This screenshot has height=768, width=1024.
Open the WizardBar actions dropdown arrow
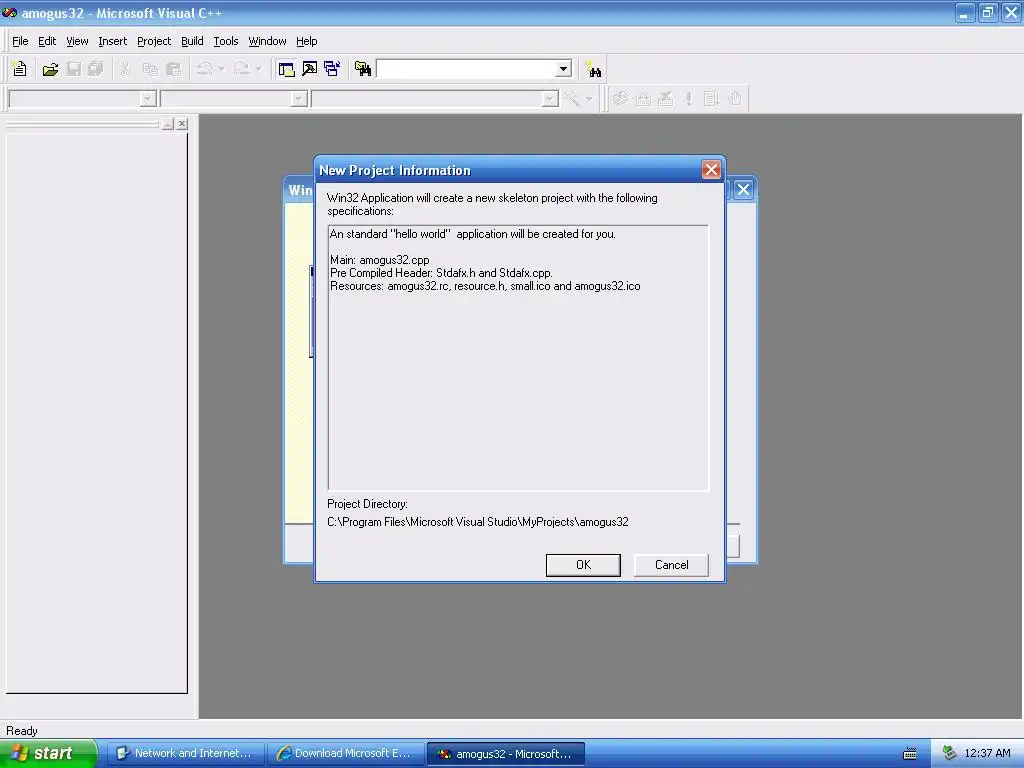(x=589, y=99)
